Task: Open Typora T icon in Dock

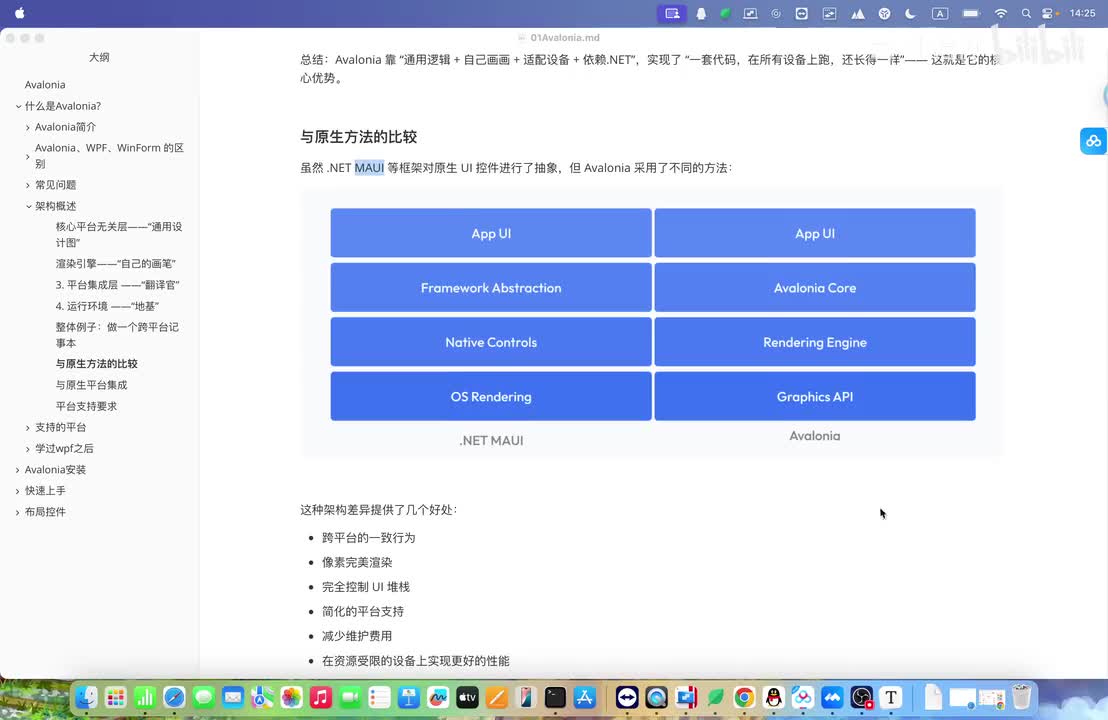Action: (891, 698)
